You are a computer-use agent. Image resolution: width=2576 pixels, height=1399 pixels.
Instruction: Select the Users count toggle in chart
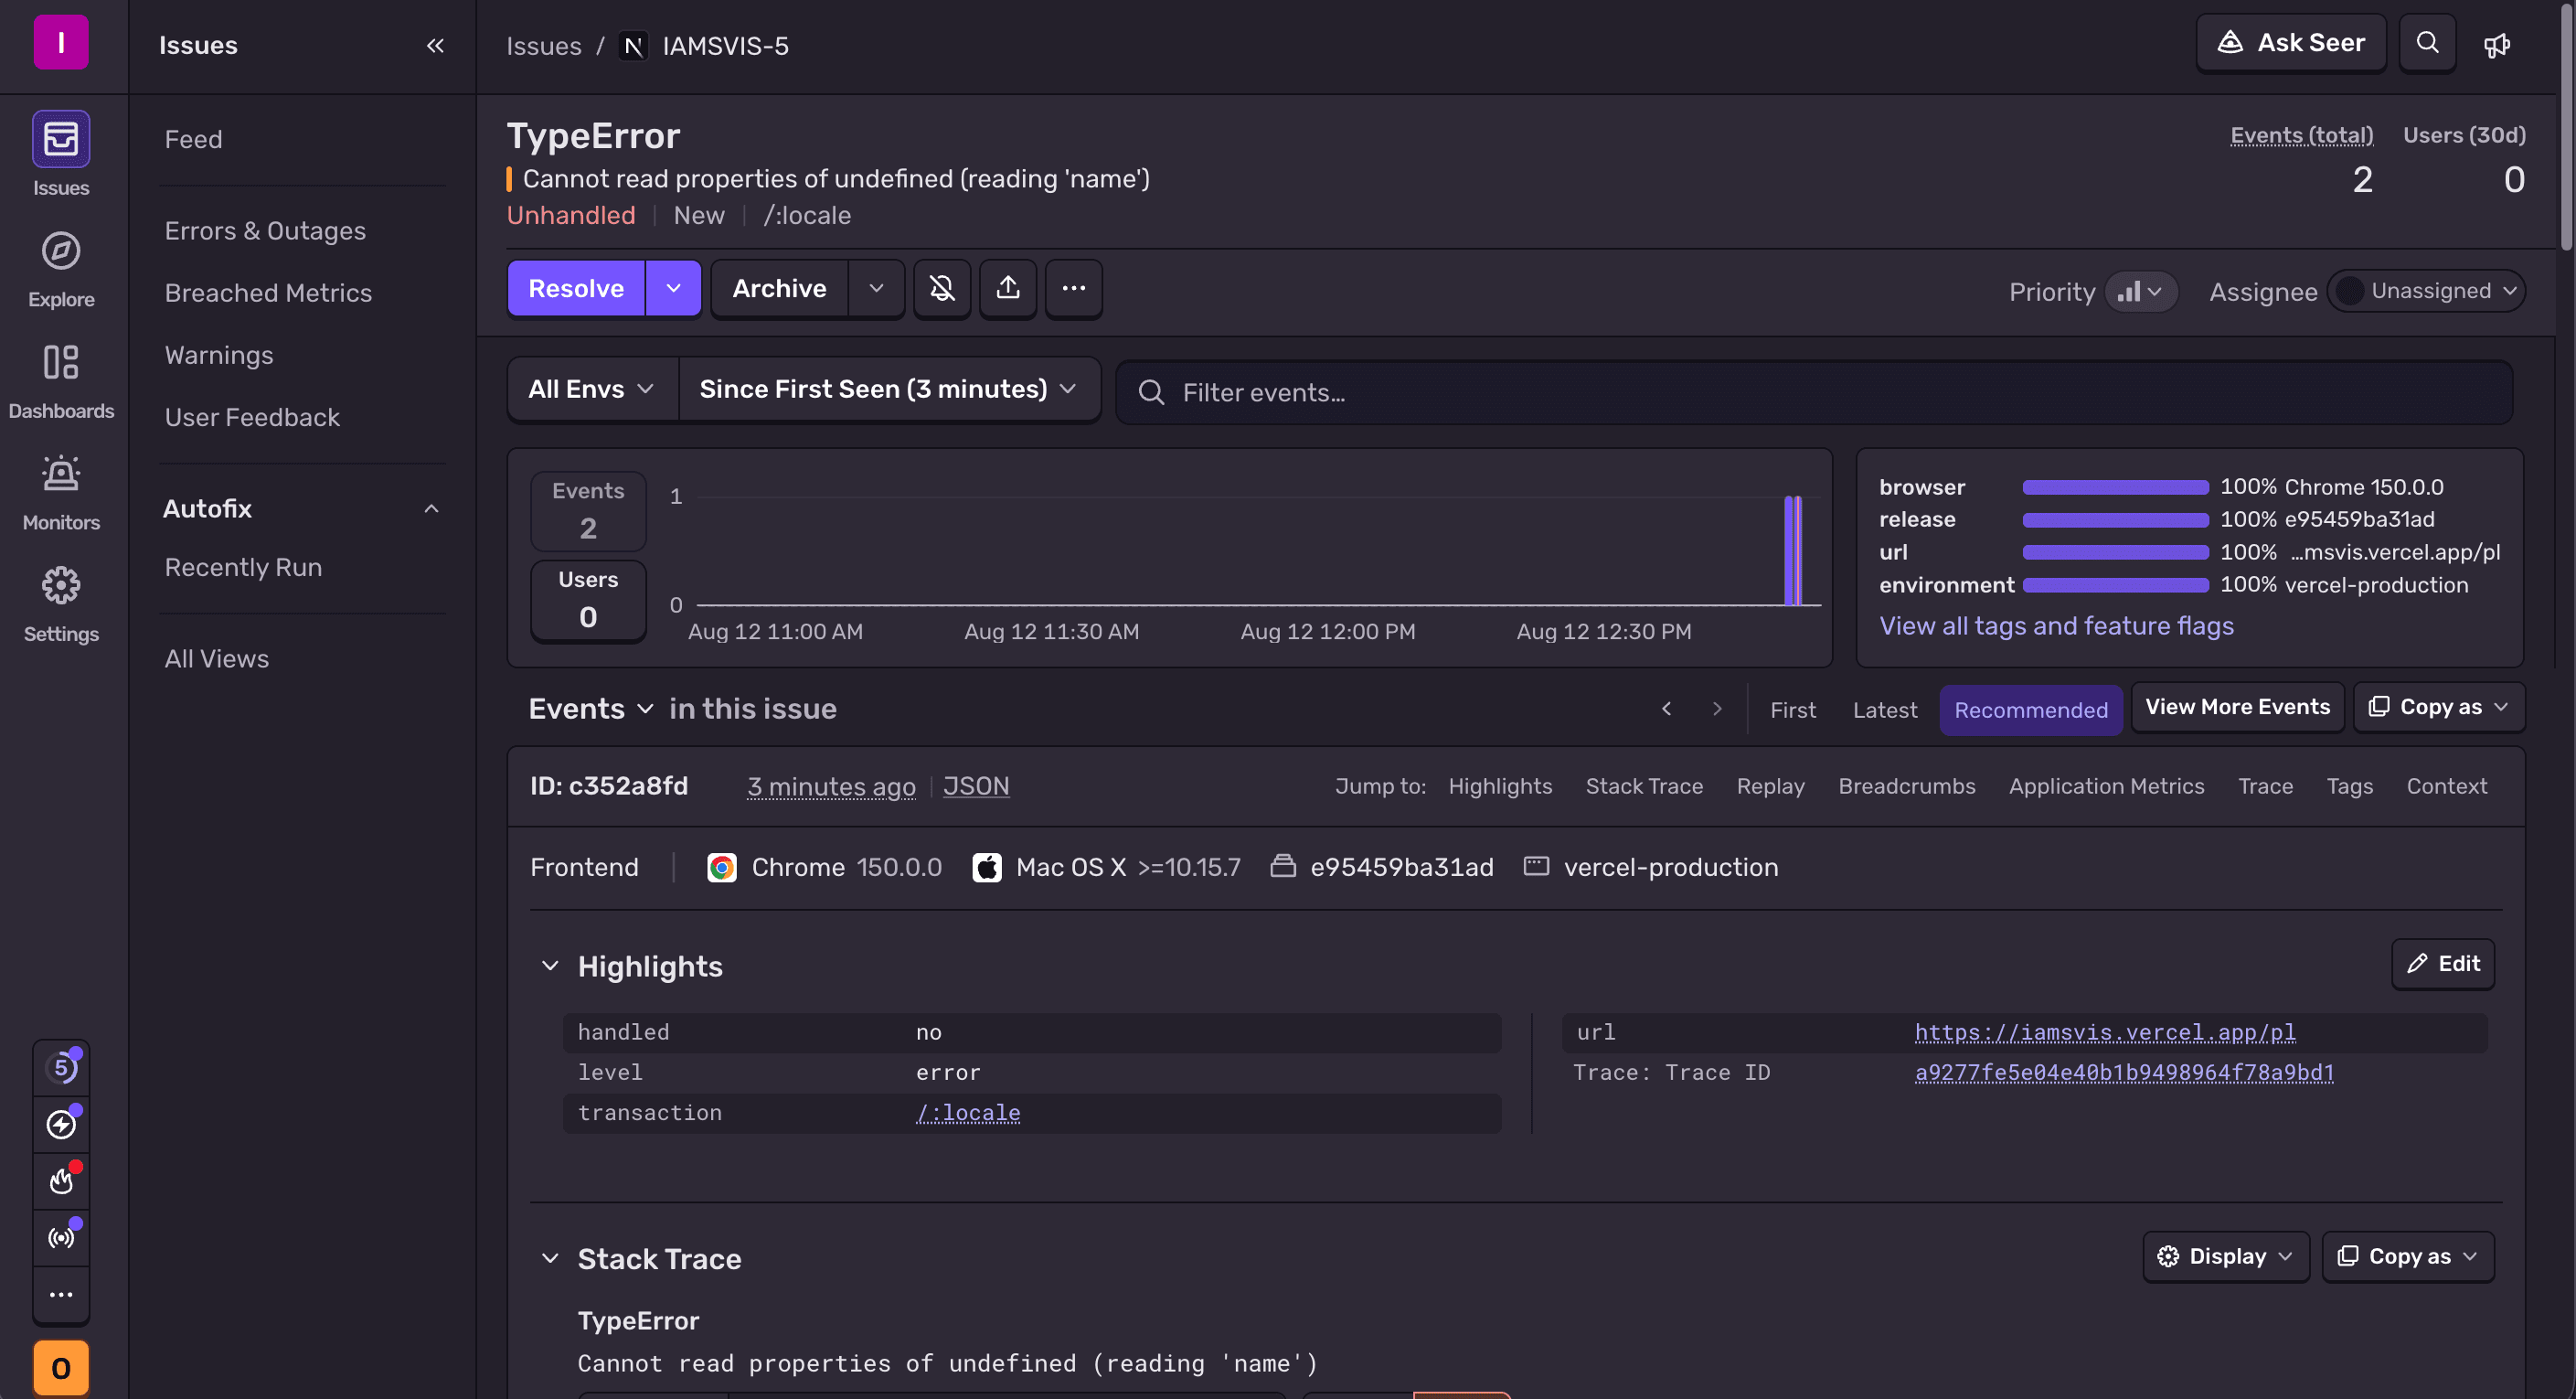[588, 600]
